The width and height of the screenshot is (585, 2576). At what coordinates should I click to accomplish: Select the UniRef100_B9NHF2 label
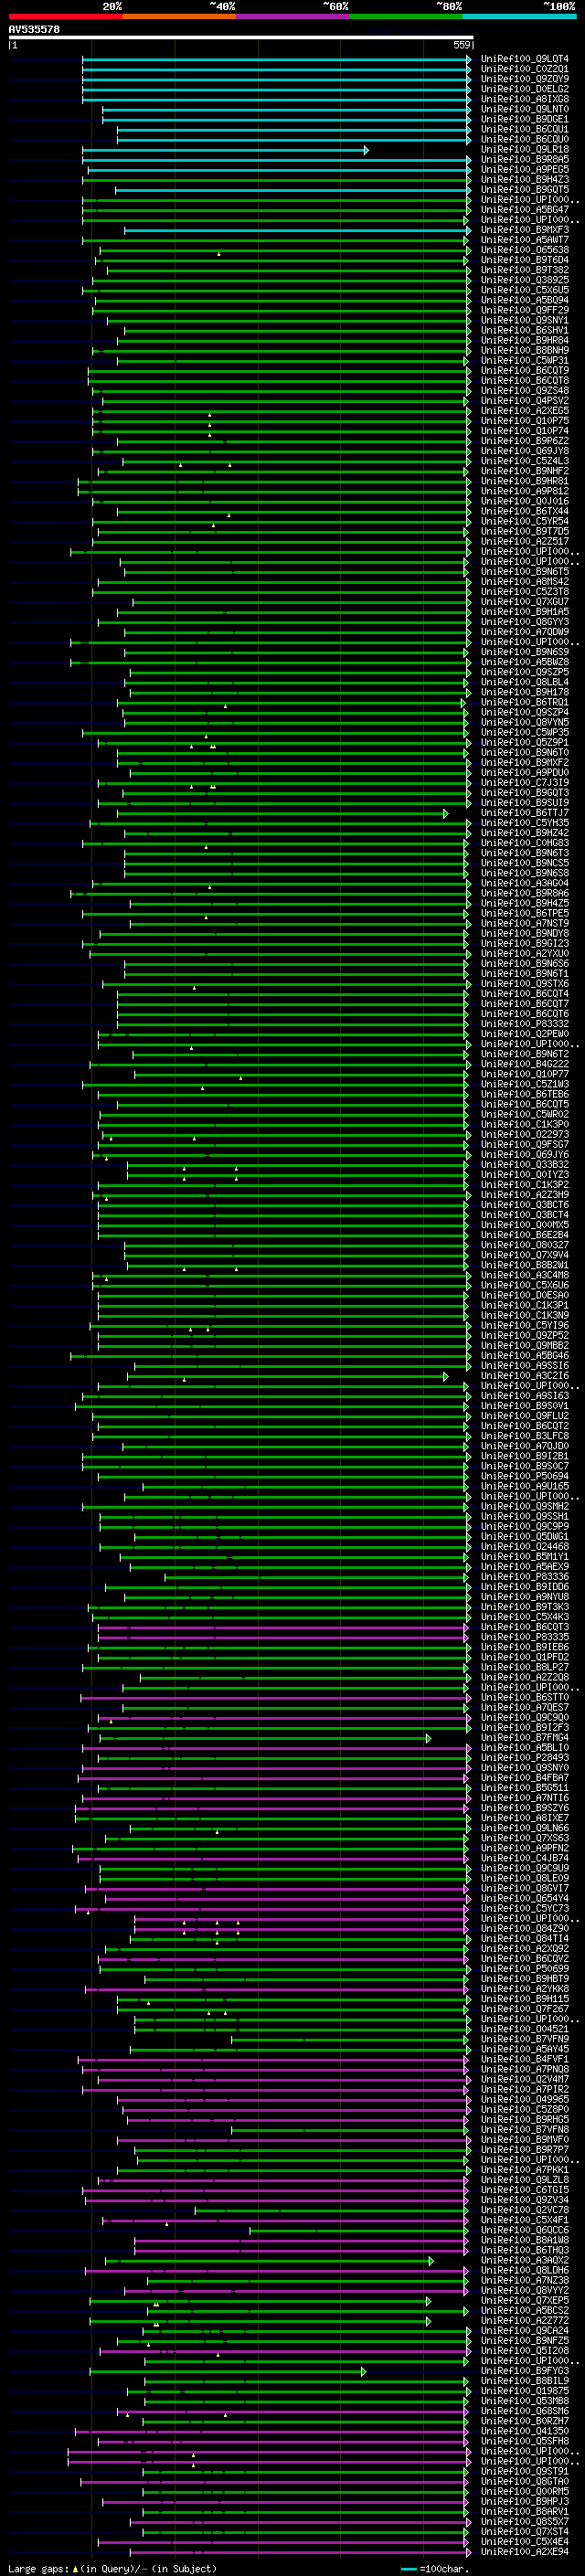(x=524, y=471)
